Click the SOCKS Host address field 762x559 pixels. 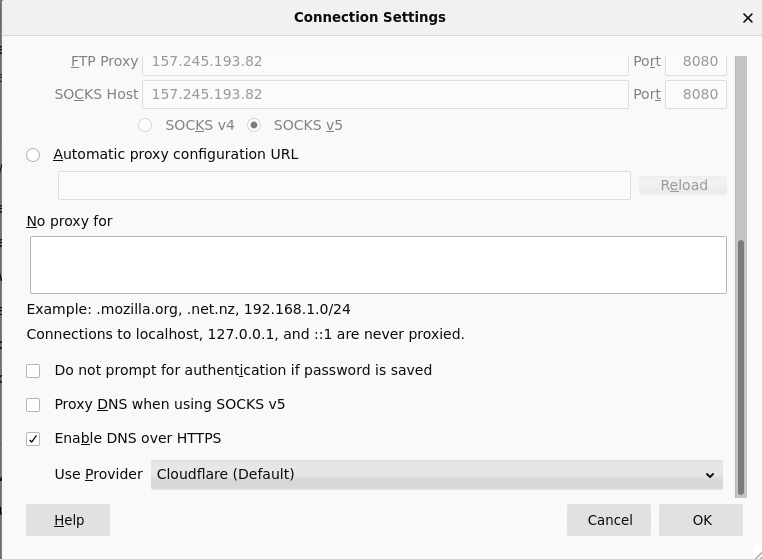click(385, 94)
